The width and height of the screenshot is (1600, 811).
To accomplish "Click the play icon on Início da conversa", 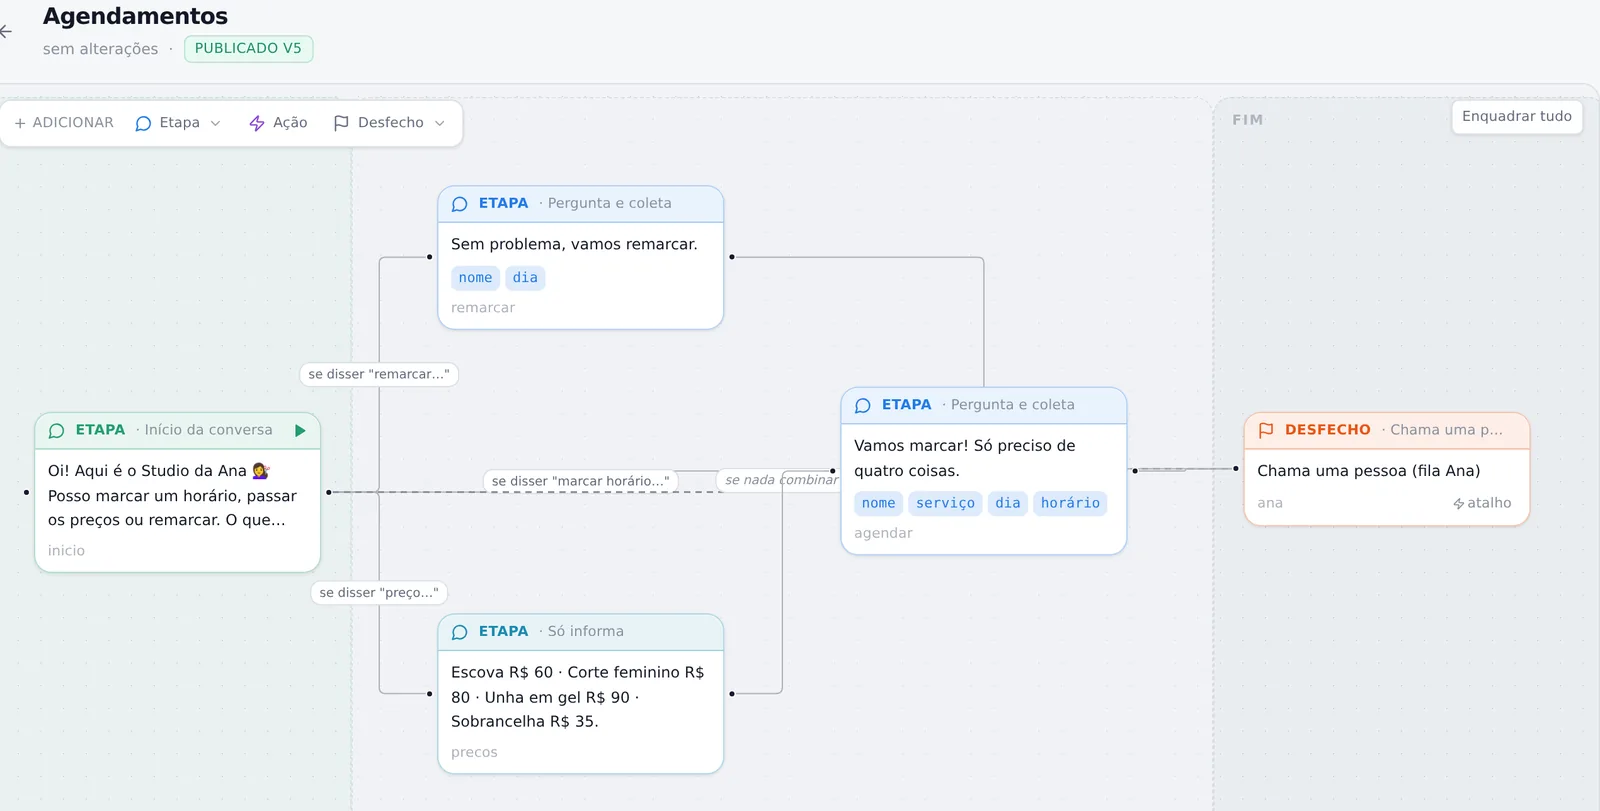I will click(300, 430).
